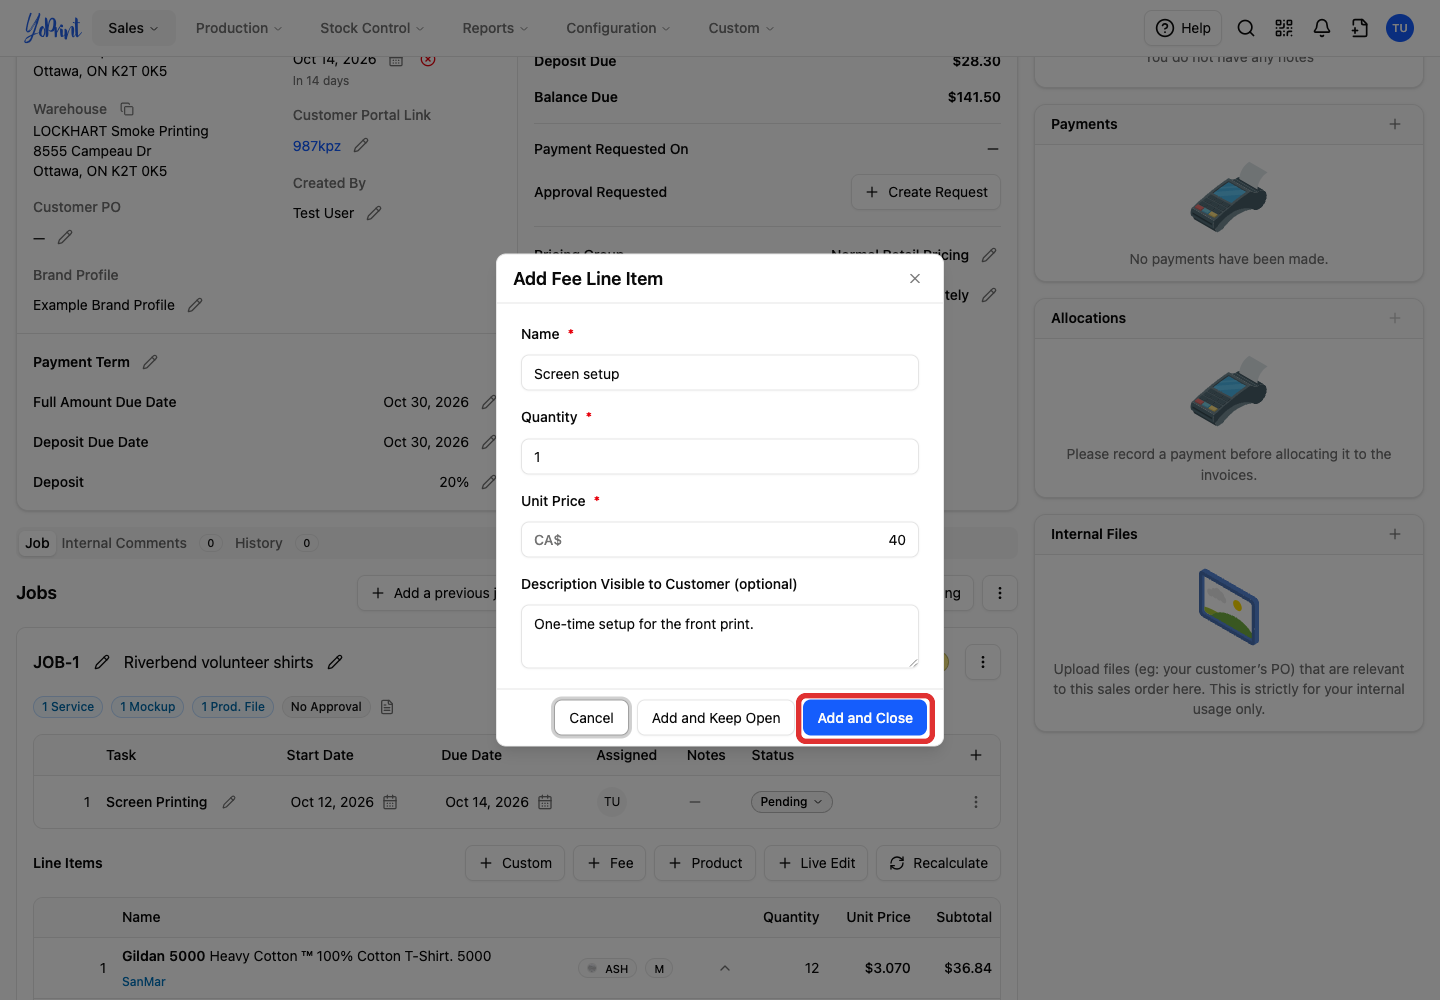Edit the Payment Term pencil icon

coord(150,362)
